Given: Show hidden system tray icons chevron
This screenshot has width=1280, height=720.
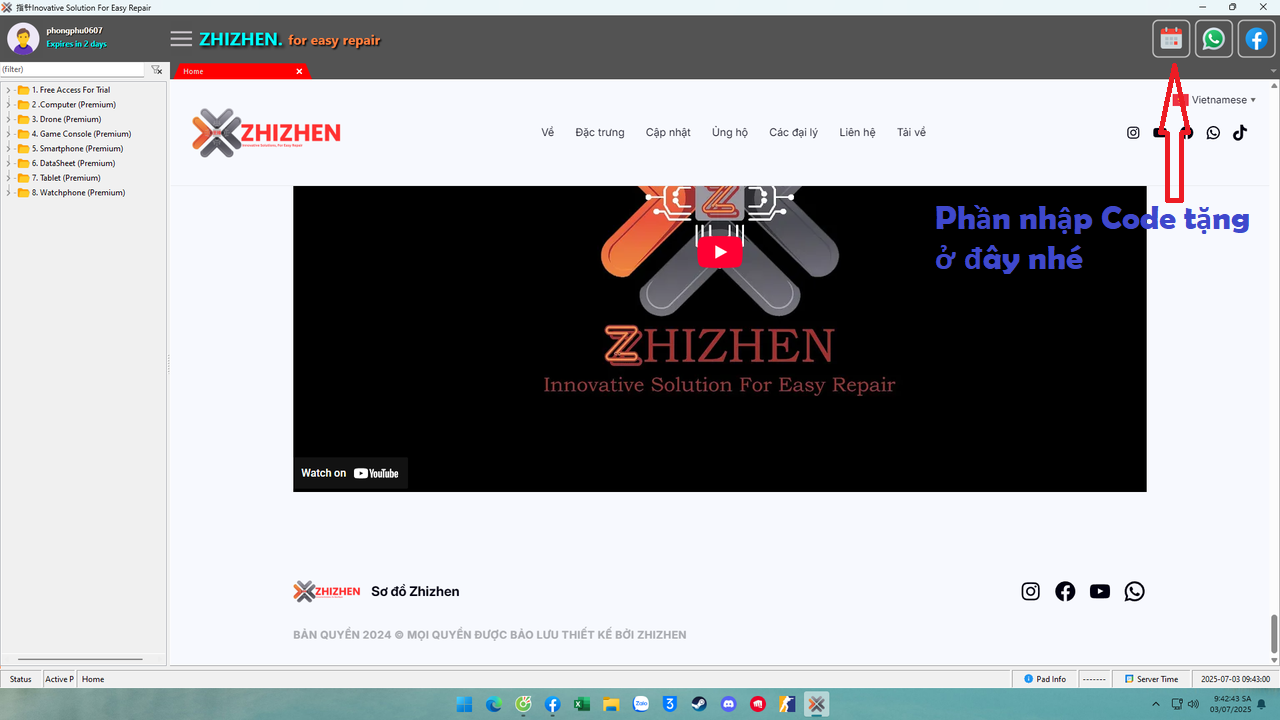Looking at the screenshot, I should click(1156, 704).
